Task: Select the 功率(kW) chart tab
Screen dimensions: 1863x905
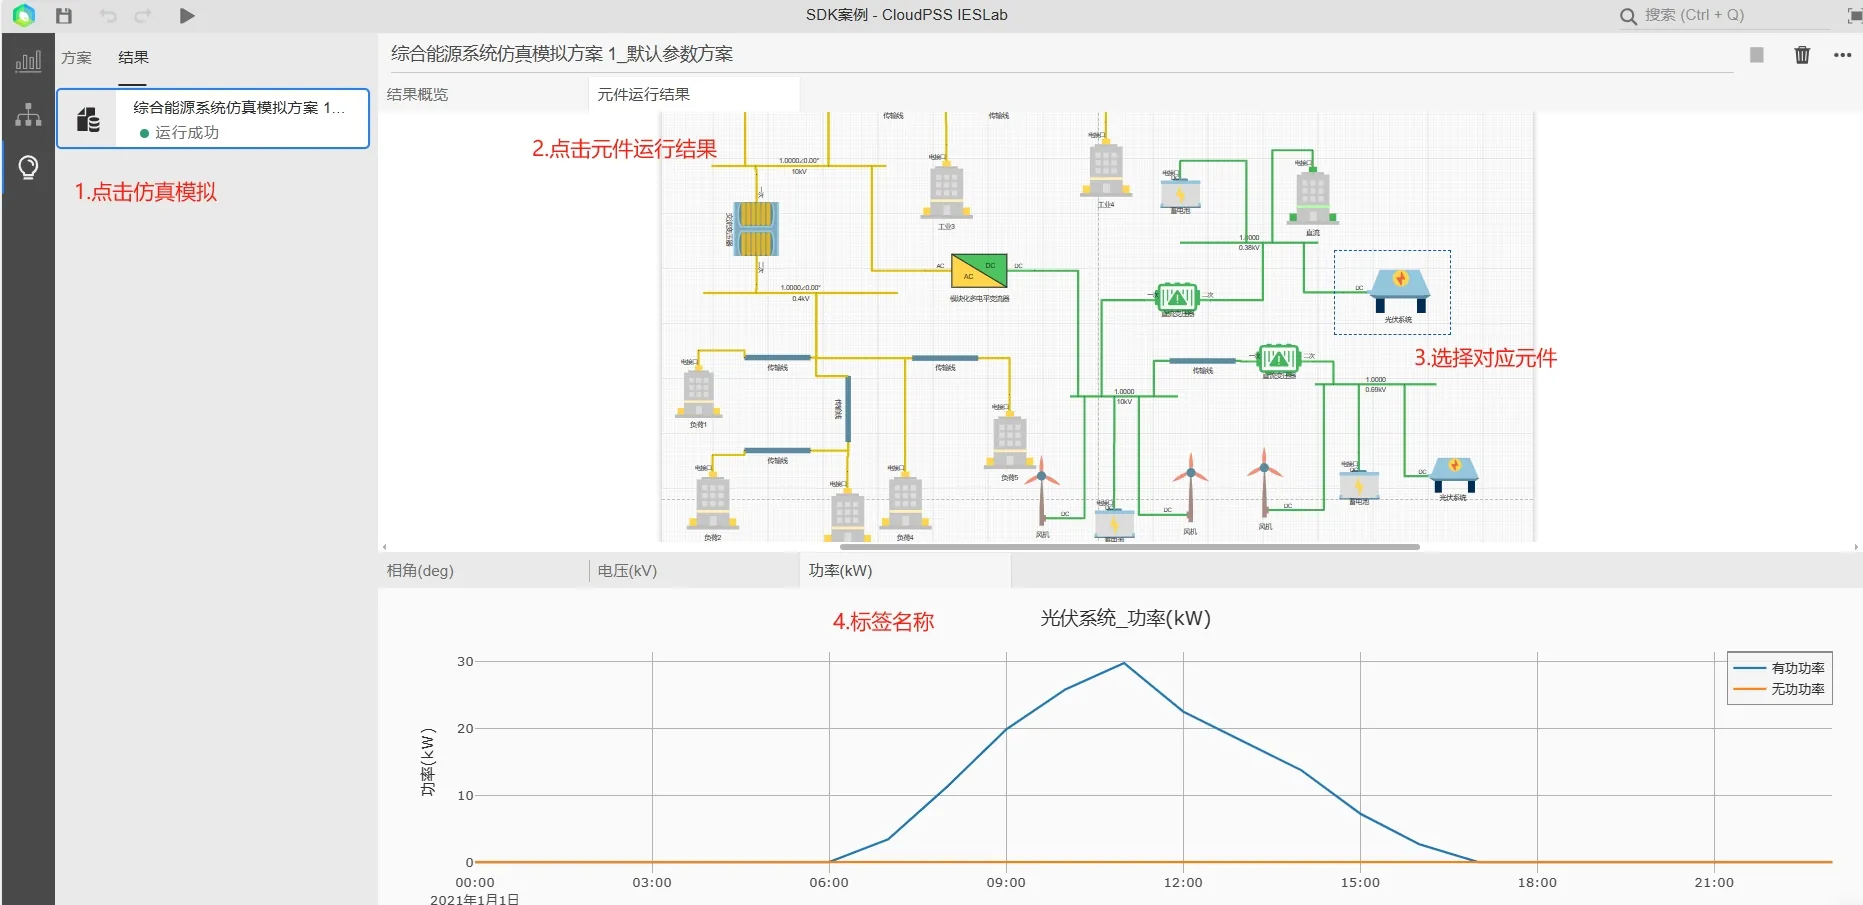Action: point(905,570)
